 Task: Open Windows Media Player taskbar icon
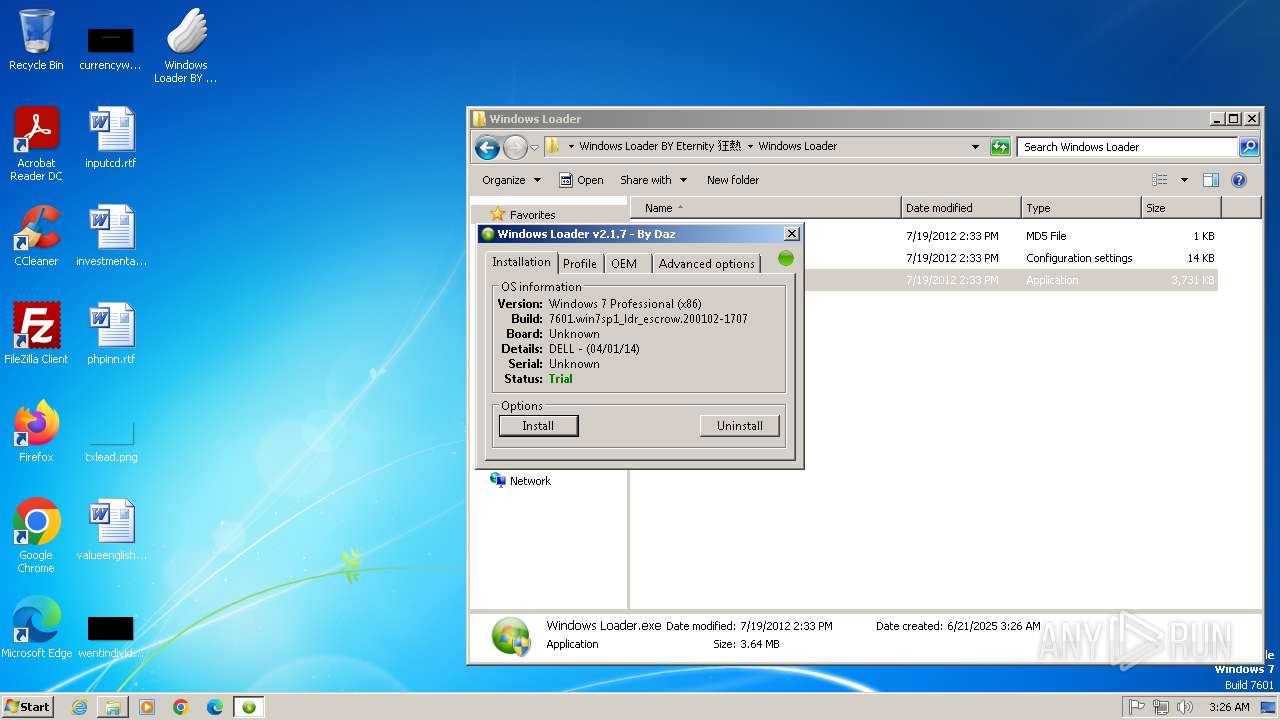coord(147,707)
